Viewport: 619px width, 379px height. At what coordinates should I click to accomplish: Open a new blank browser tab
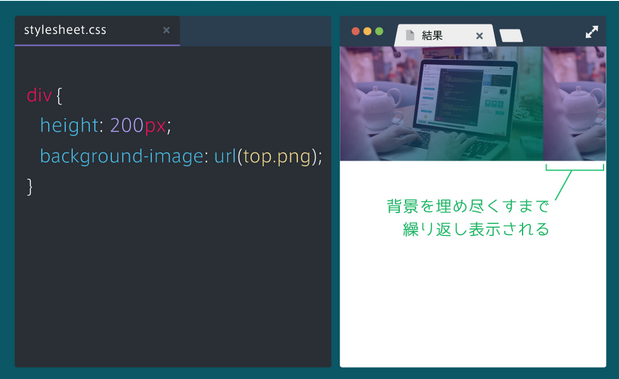click(511, 36)
